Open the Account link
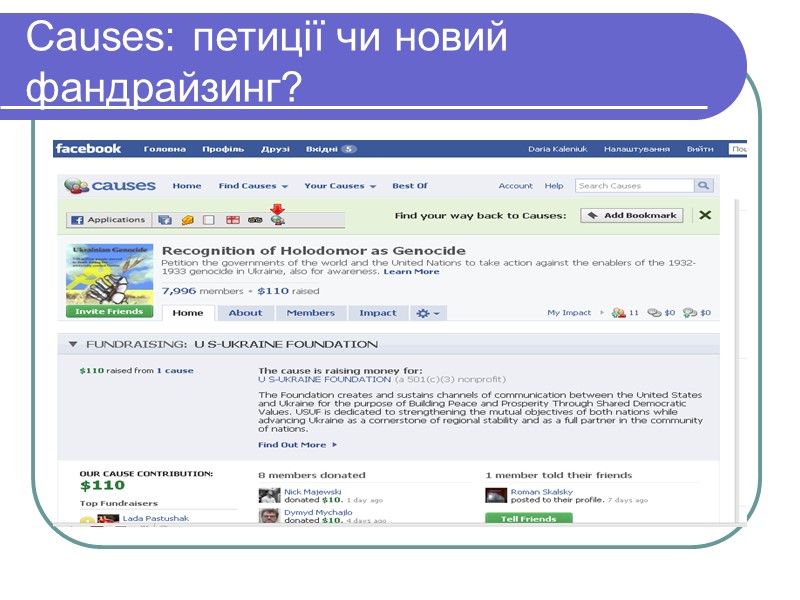The image size is (800, 600). (515, 186)
